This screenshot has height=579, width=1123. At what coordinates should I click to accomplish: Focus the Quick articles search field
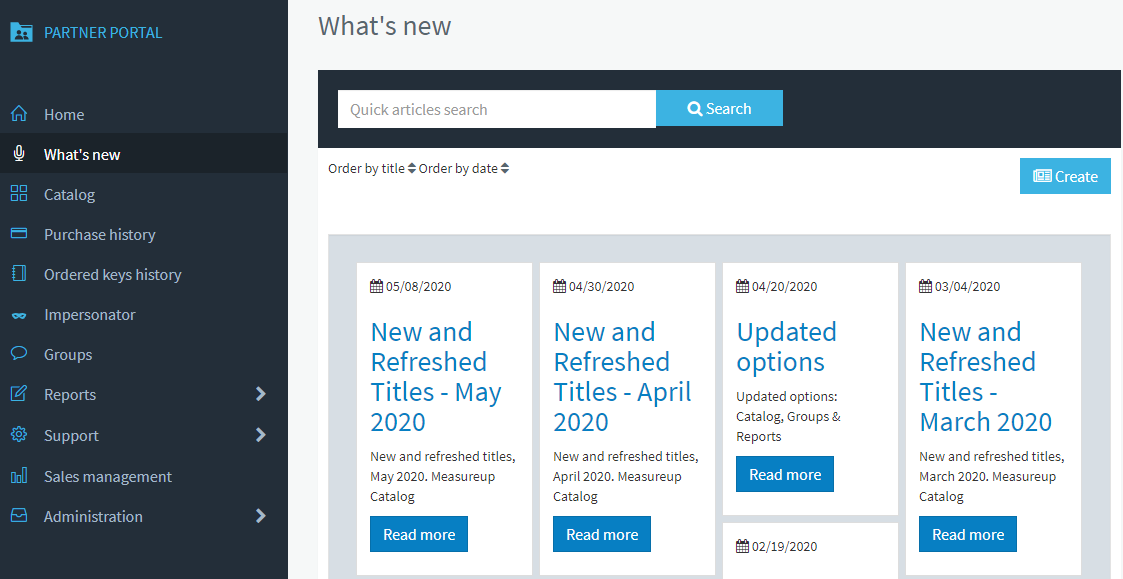pos(496,109)
